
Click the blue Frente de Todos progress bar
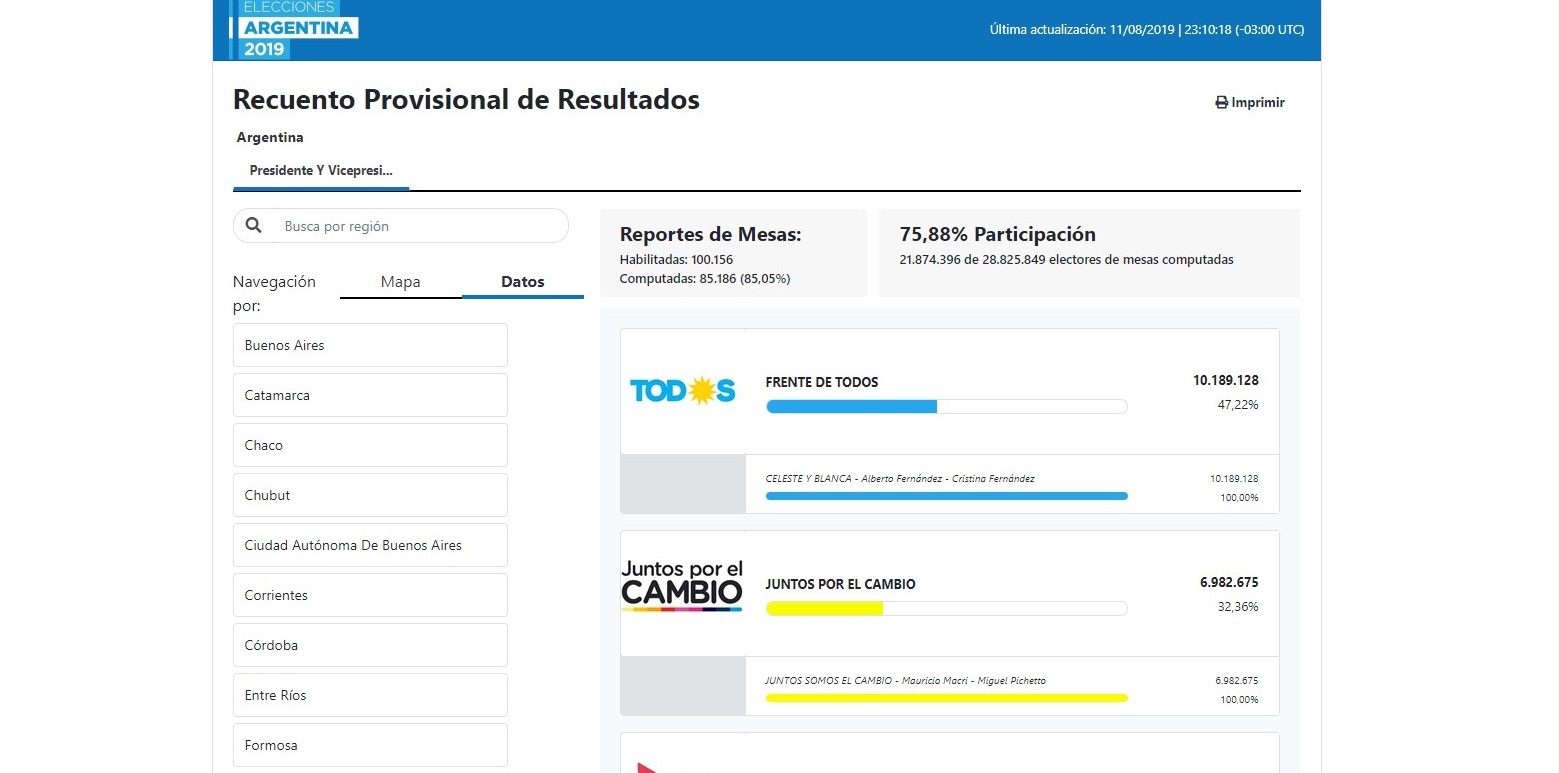946,406
